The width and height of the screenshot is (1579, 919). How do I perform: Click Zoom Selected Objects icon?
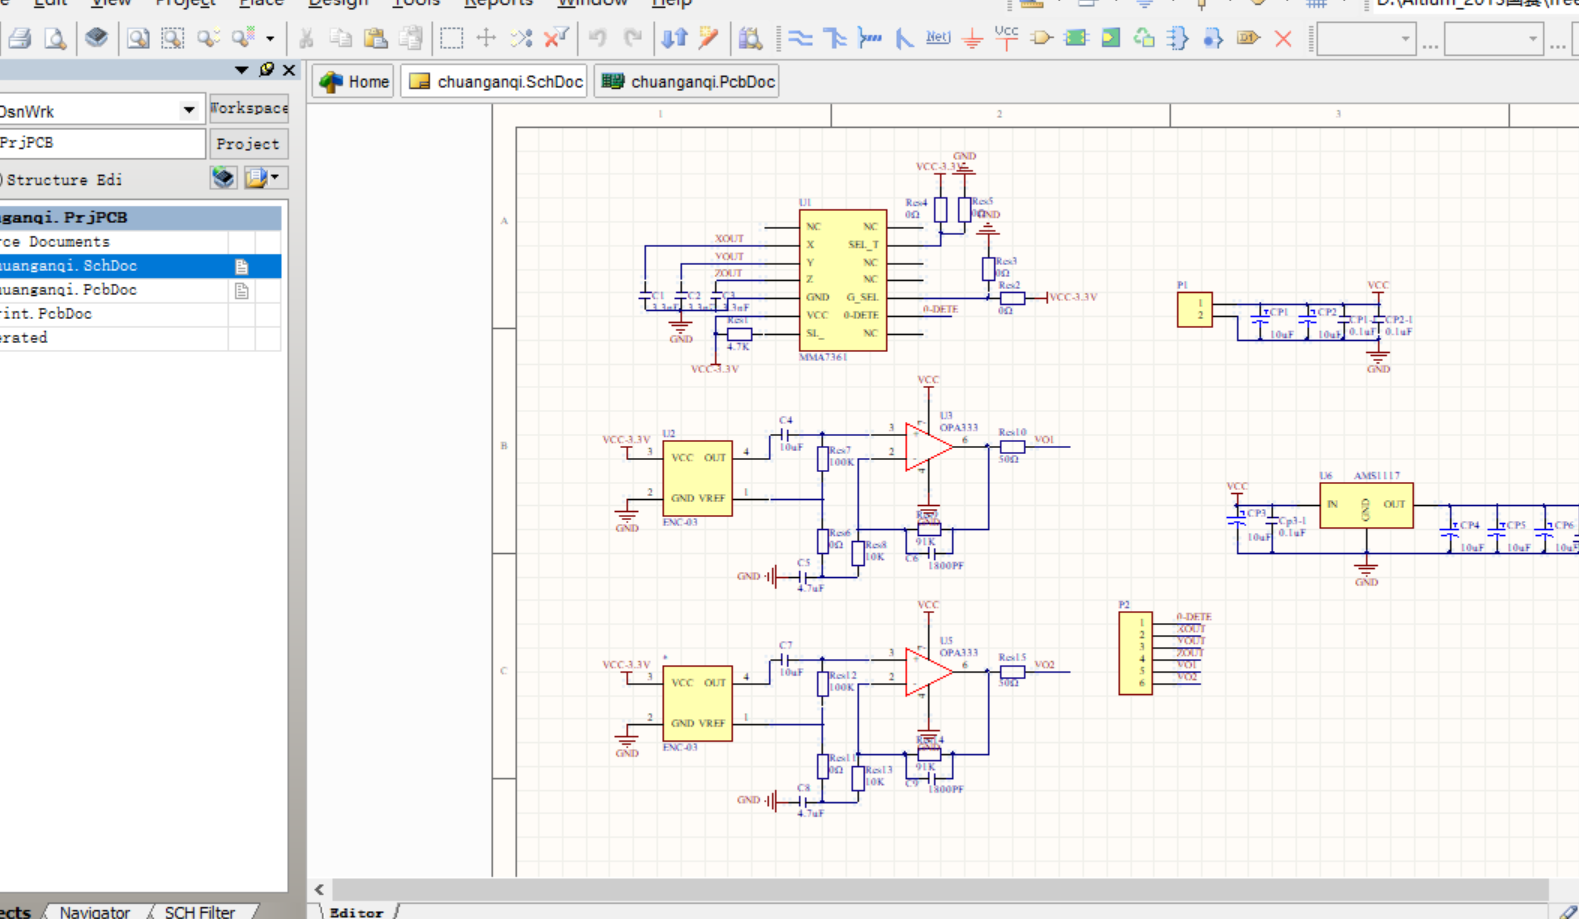[x=208, y=39]
